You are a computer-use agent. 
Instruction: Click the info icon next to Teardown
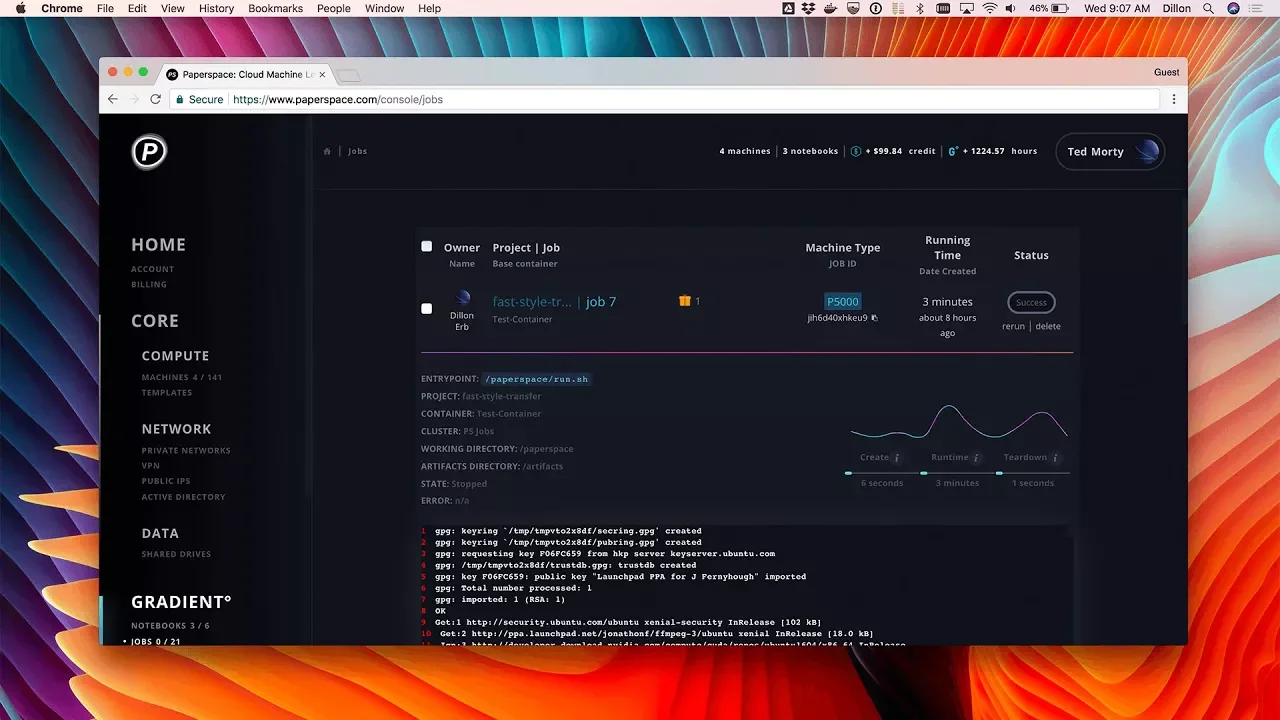click(1055, 458)
